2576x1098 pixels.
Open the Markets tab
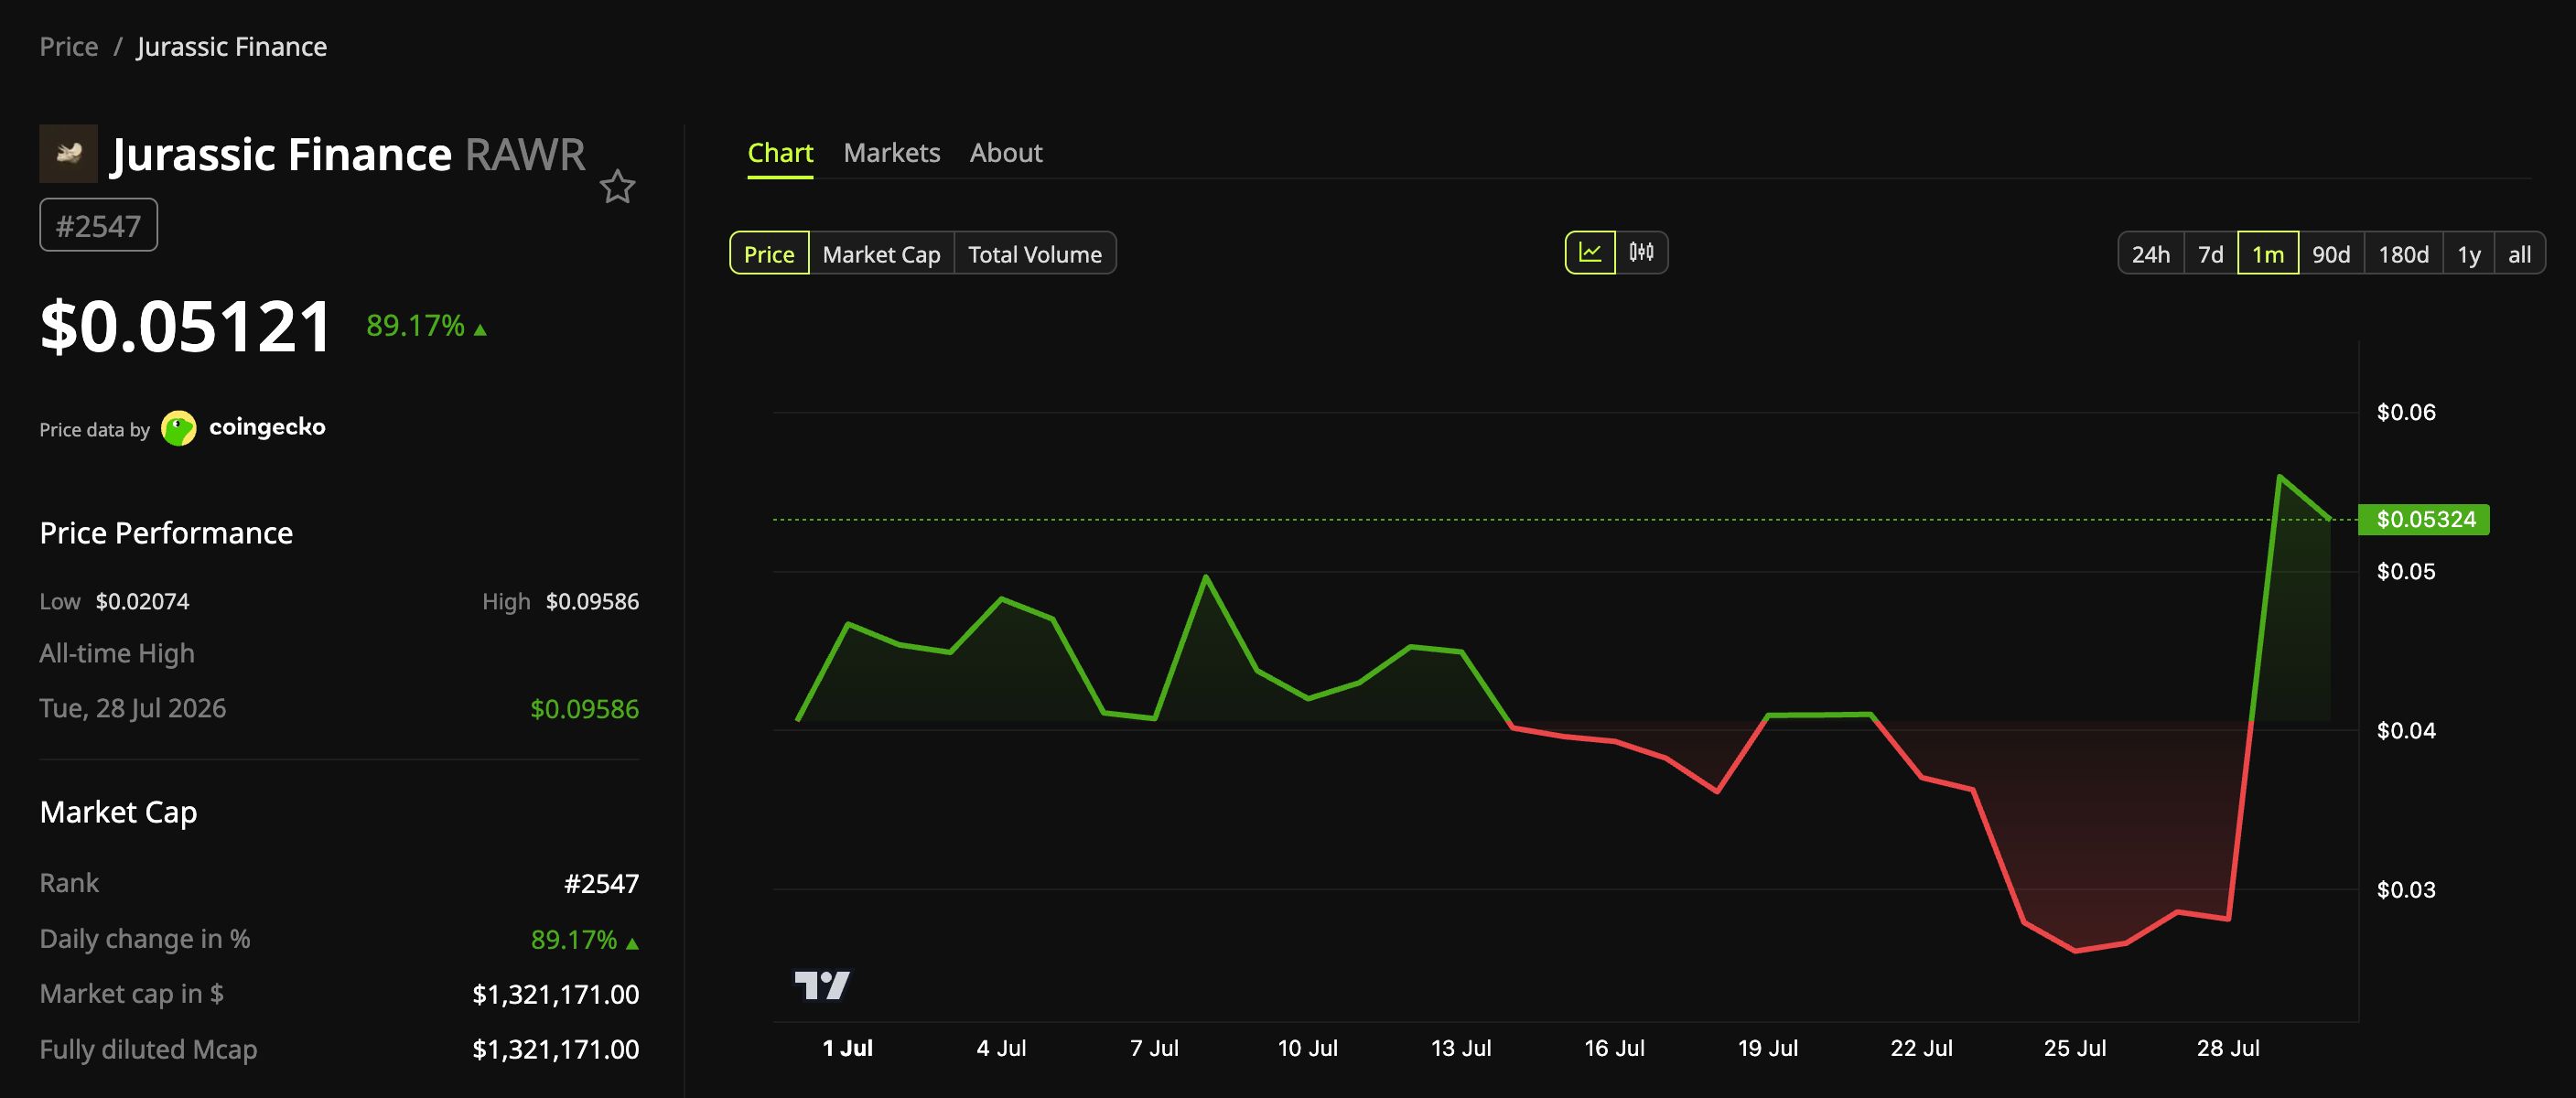(891, 153)
